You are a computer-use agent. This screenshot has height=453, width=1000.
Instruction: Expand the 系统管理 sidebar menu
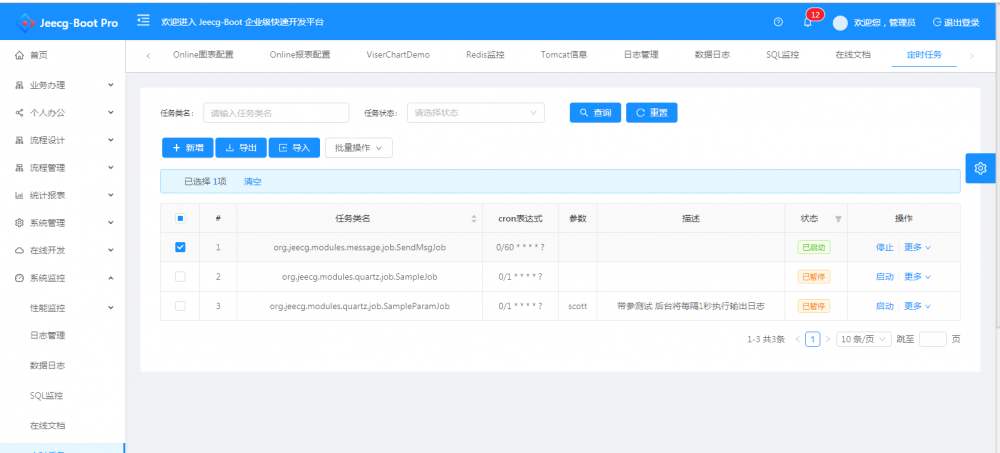tap(62, 223)
